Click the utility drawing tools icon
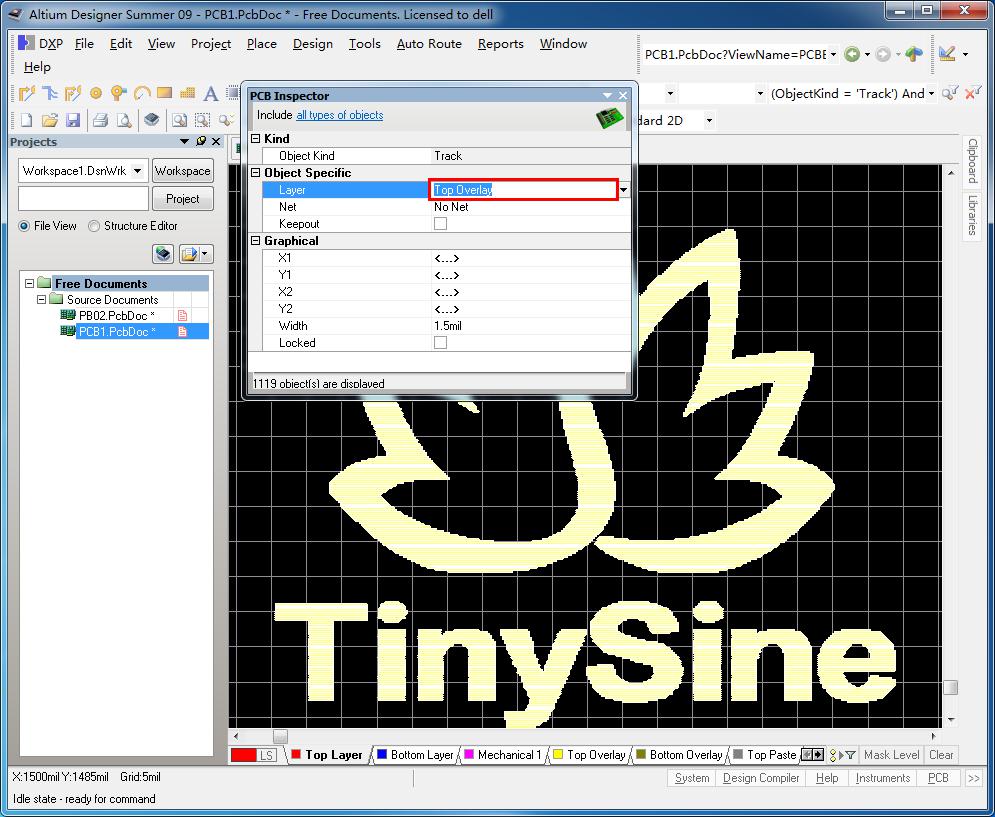995x817 pixels. pyautogui.click(x=947, y=55)
